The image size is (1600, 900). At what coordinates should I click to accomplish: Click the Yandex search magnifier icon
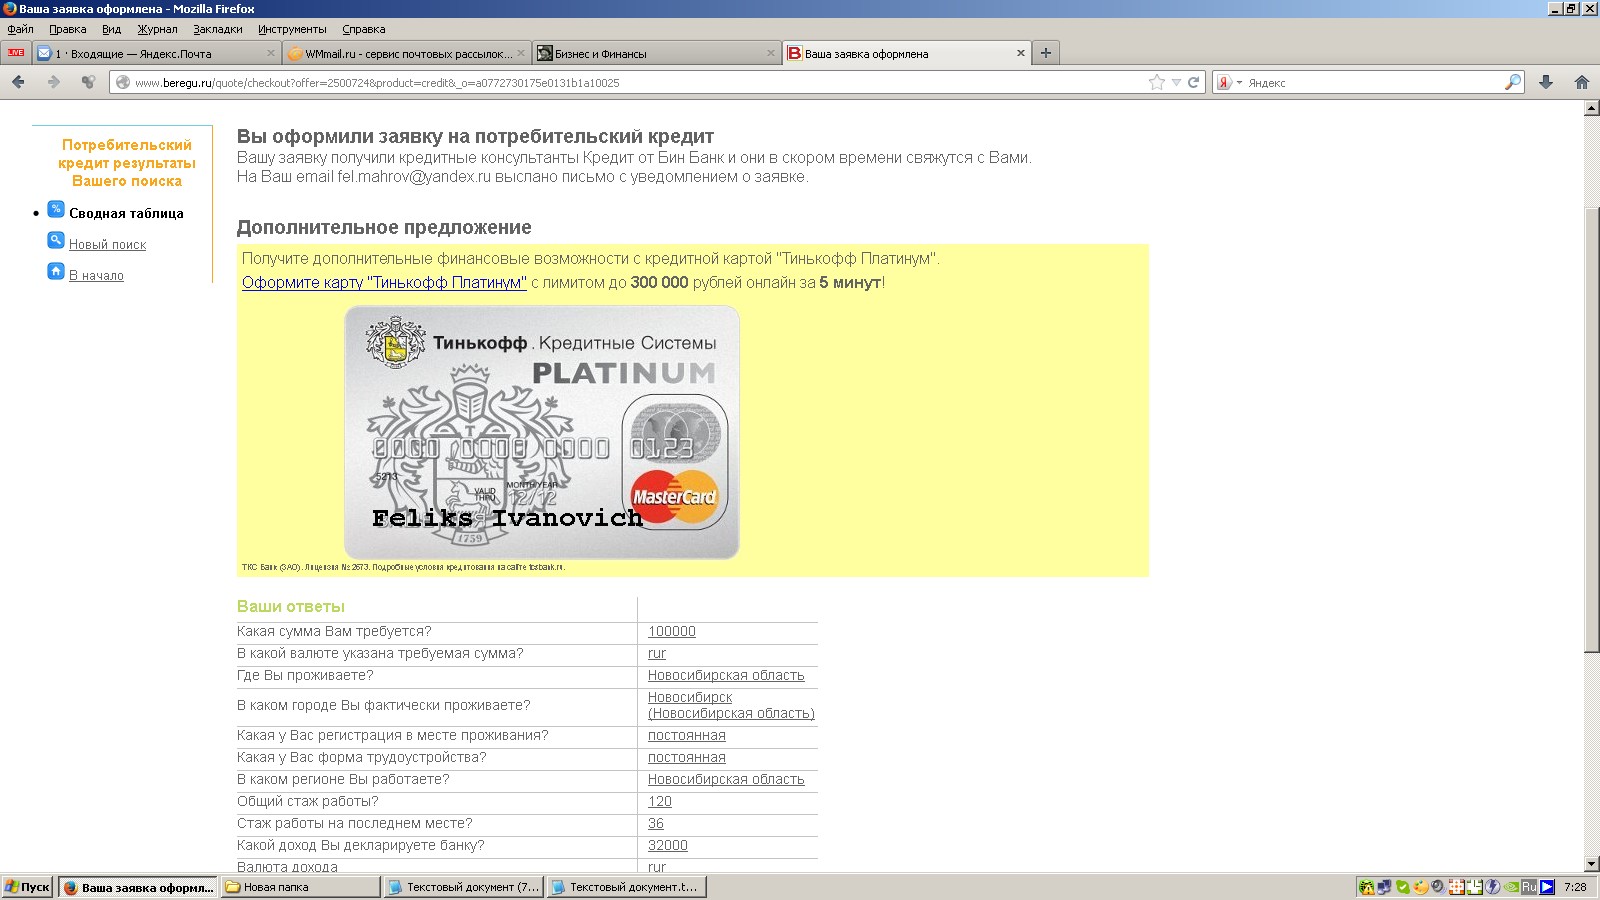(1513, 82)
